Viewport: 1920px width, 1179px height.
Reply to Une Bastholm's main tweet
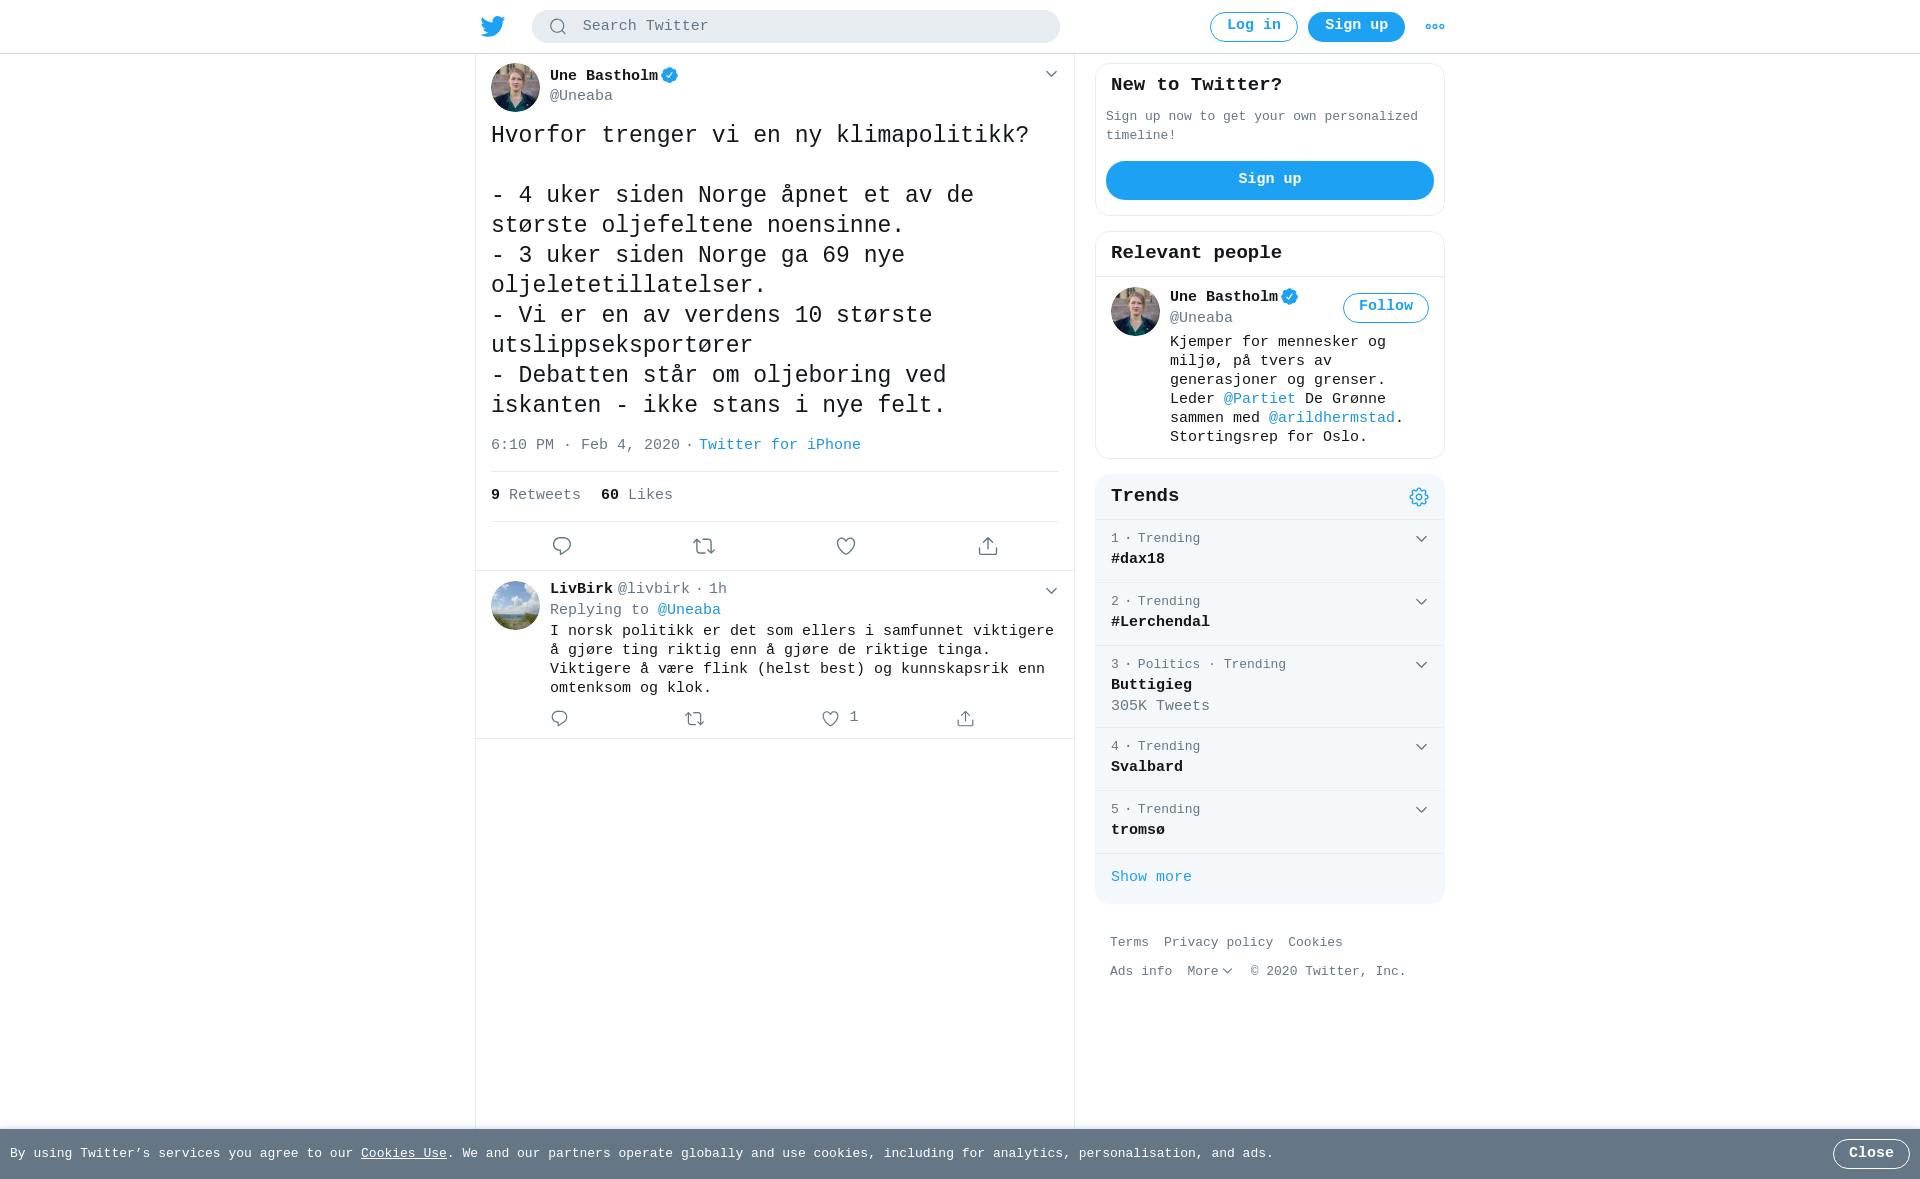tap(562, 546)
